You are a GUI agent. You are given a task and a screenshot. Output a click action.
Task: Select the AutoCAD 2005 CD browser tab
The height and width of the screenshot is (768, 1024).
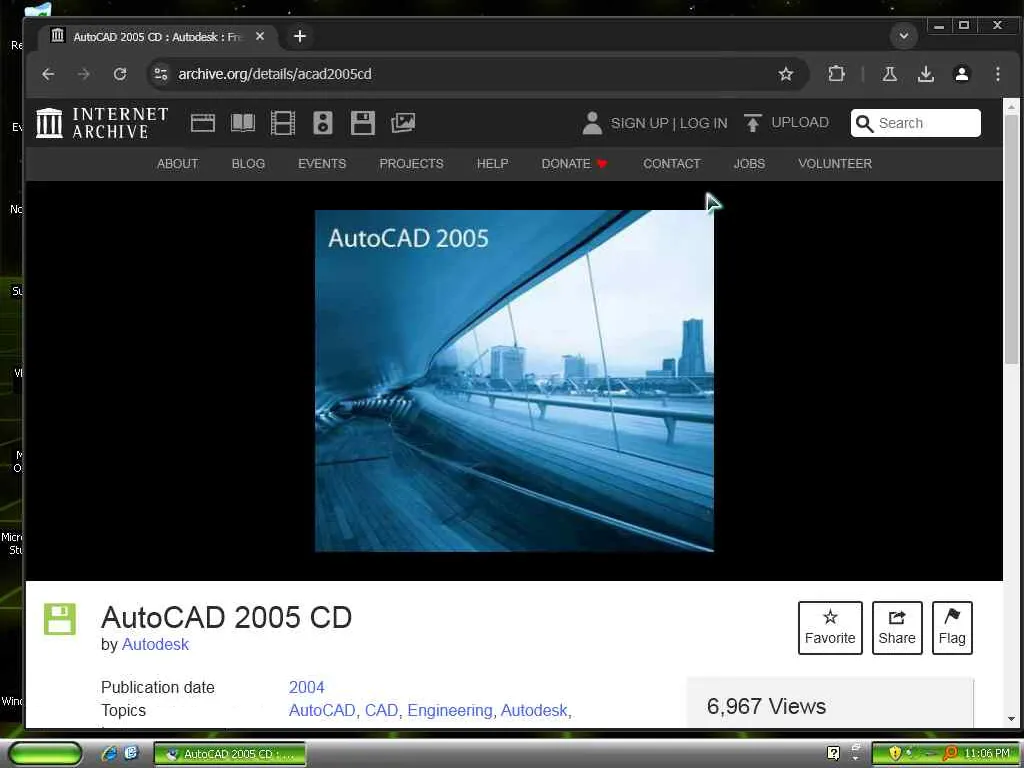pyautogui.click(x=157, y=37)
